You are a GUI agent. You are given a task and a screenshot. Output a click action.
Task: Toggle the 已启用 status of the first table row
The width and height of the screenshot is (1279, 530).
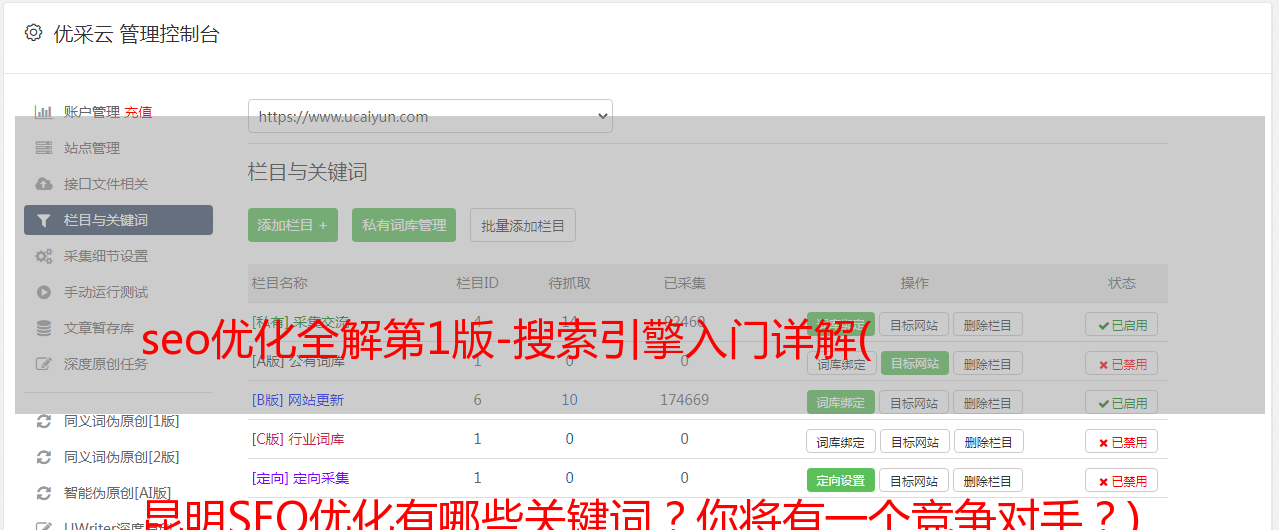click(1122, 325)
